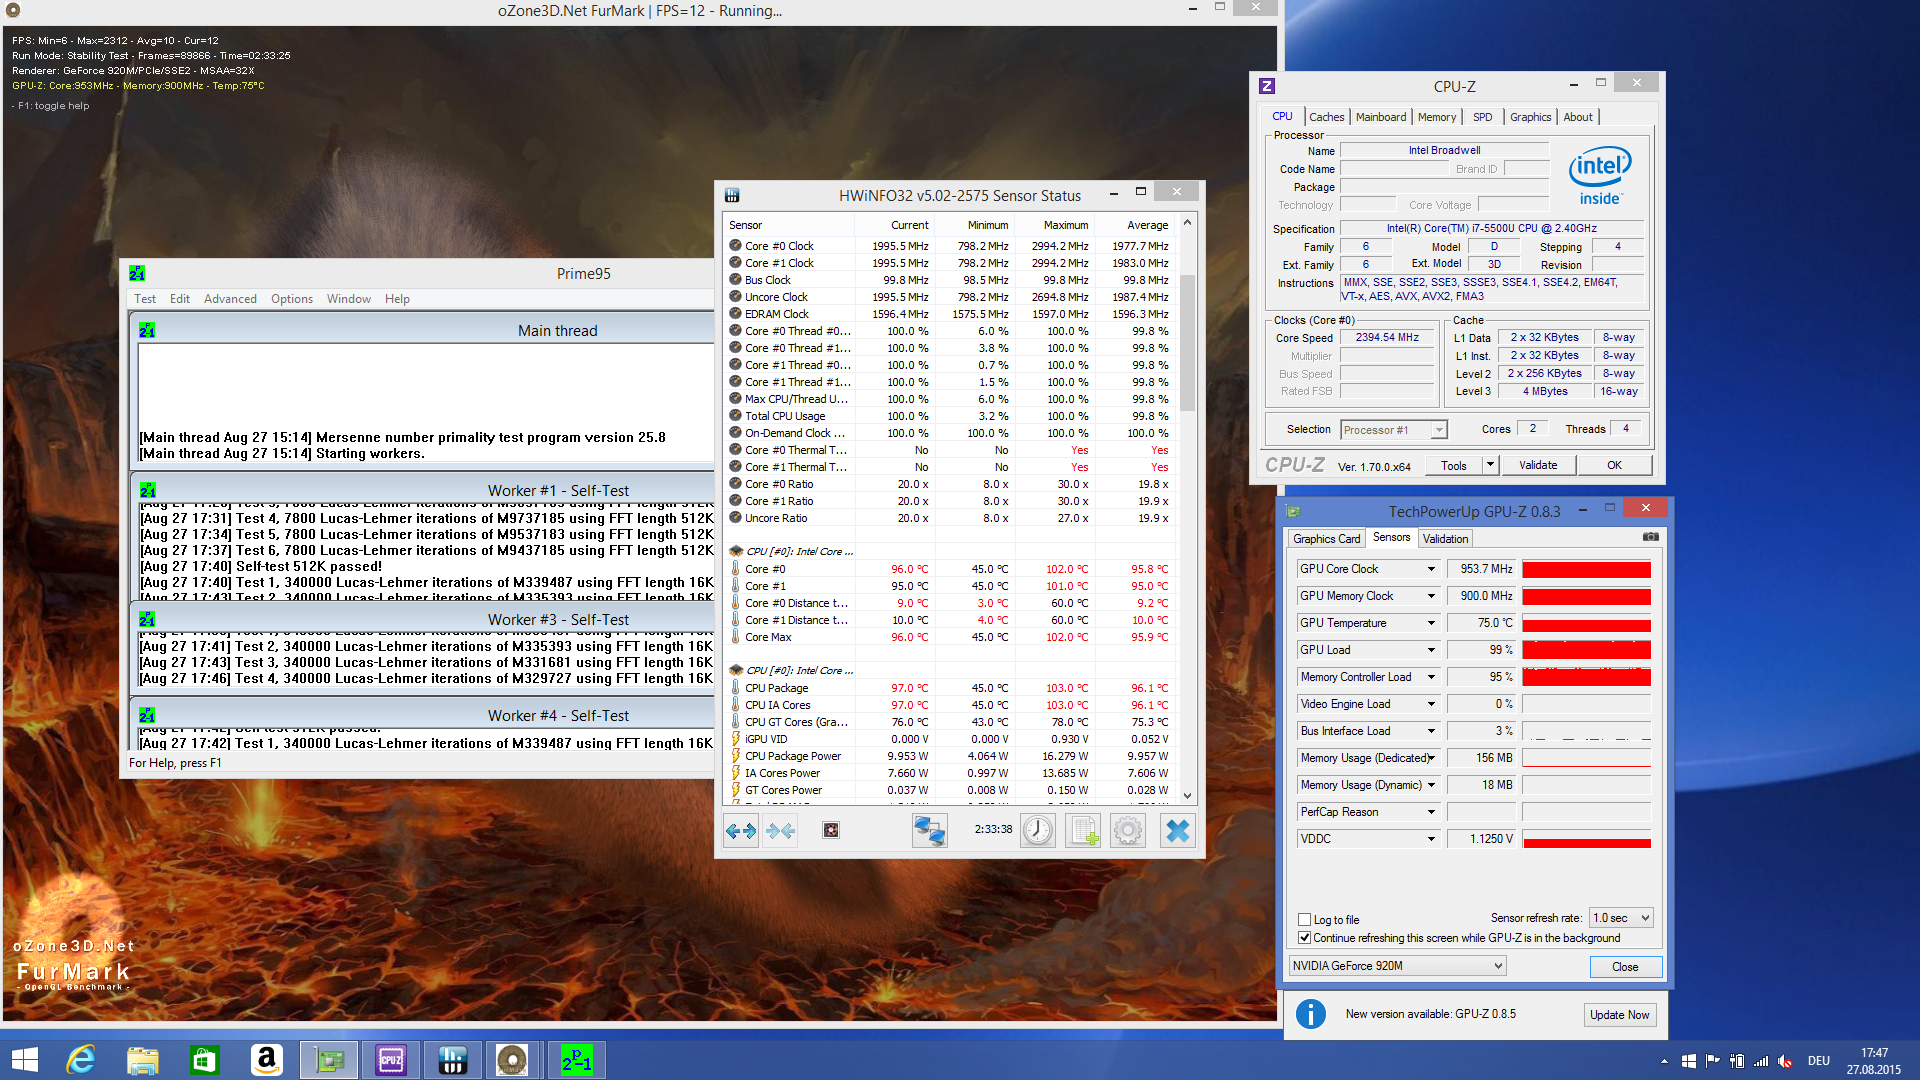1920x1080 pixels.
Task: Reset HWiNFO clock timer icon
Action: pyautogui.click(x=1038, y=830)
